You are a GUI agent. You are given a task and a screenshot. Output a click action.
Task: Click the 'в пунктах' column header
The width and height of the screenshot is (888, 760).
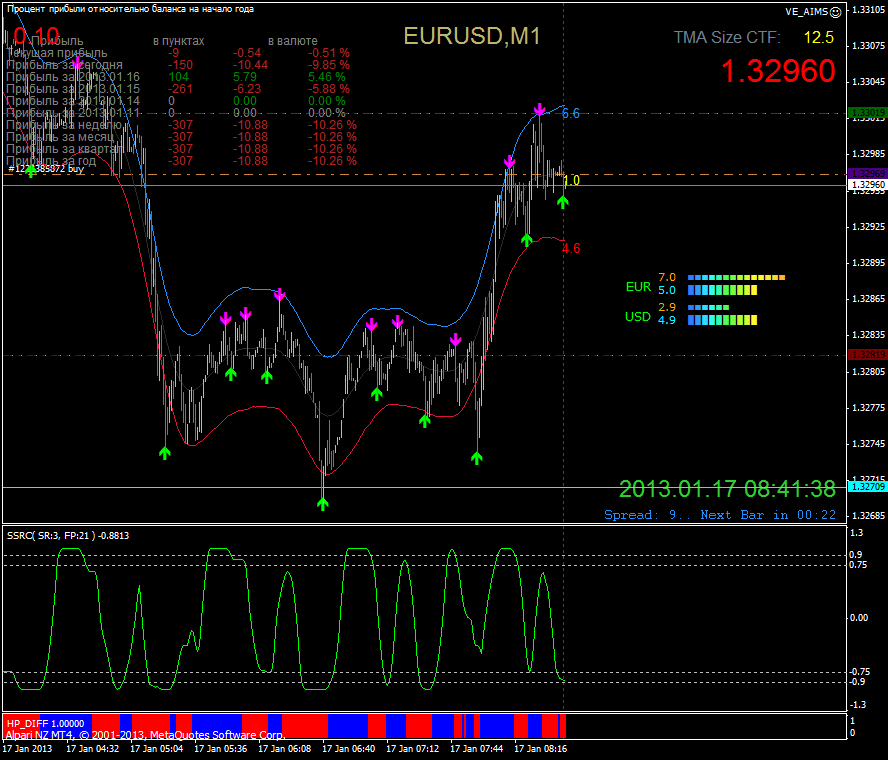(178, 41)
